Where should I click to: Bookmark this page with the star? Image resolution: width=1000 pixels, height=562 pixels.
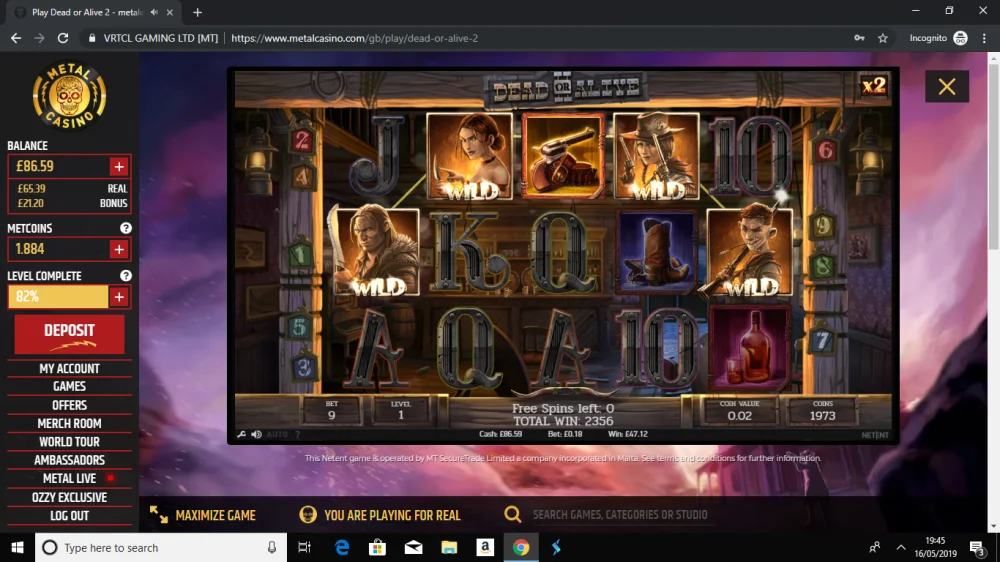pos(883,38)
